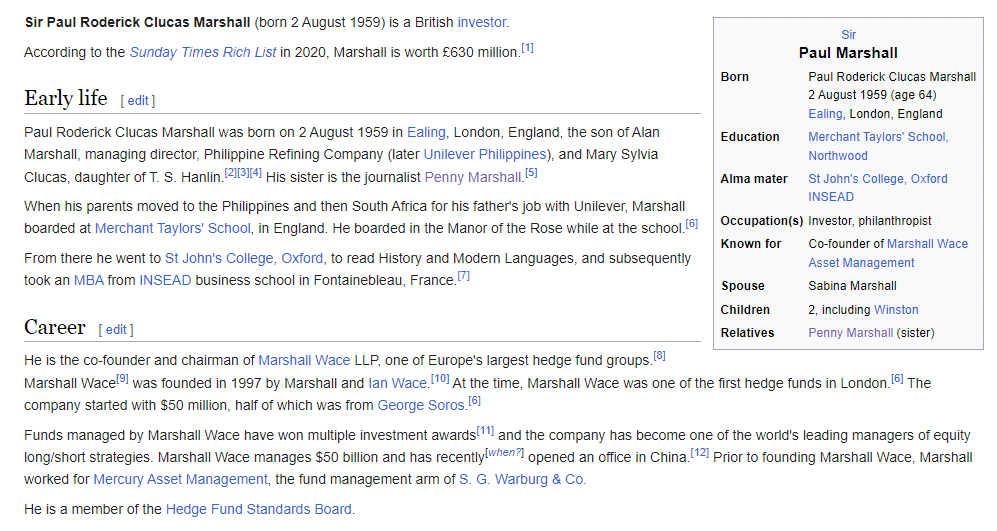Jump to citation [6] after George Soros
This screenshot has width=997, height=531.
pos(474,401)
